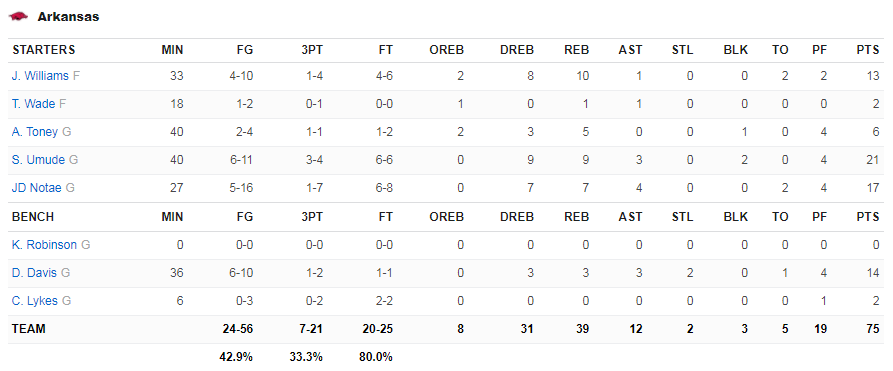Image resolution: width=893 pixels, height=371 pixels.
Task: Click the starters MIN column header
Action: pyautogui.click(x=173, y=50)
